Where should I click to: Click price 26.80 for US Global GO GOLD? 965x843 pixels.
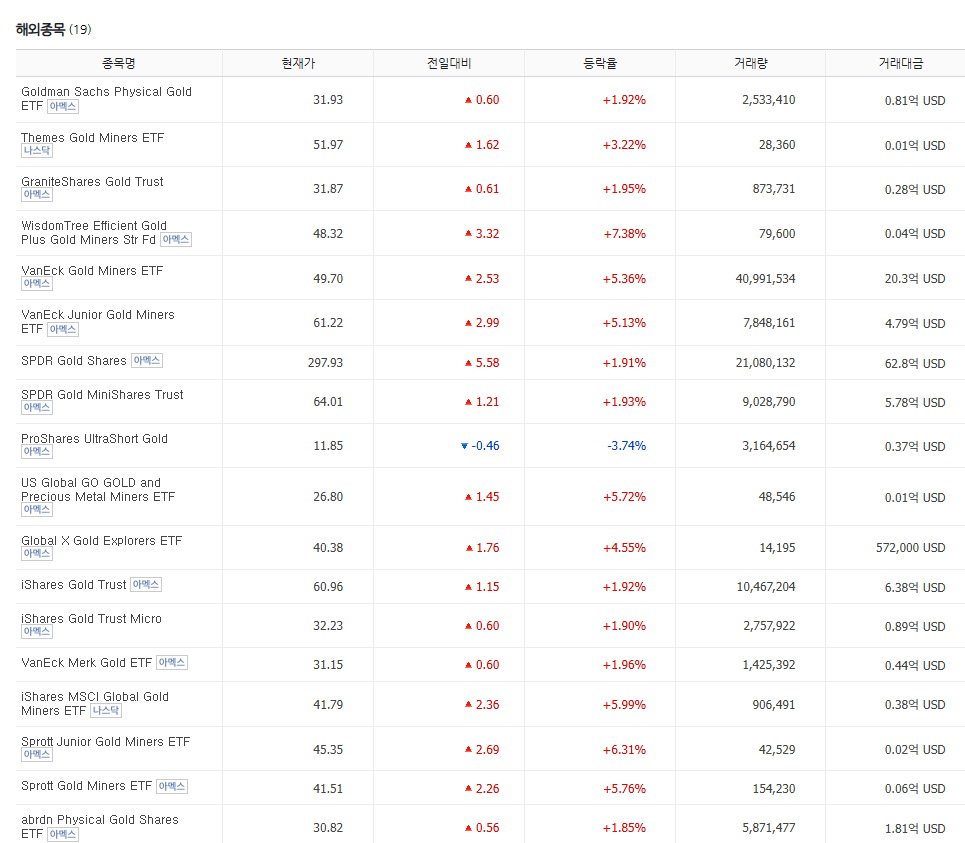[328, 497]
